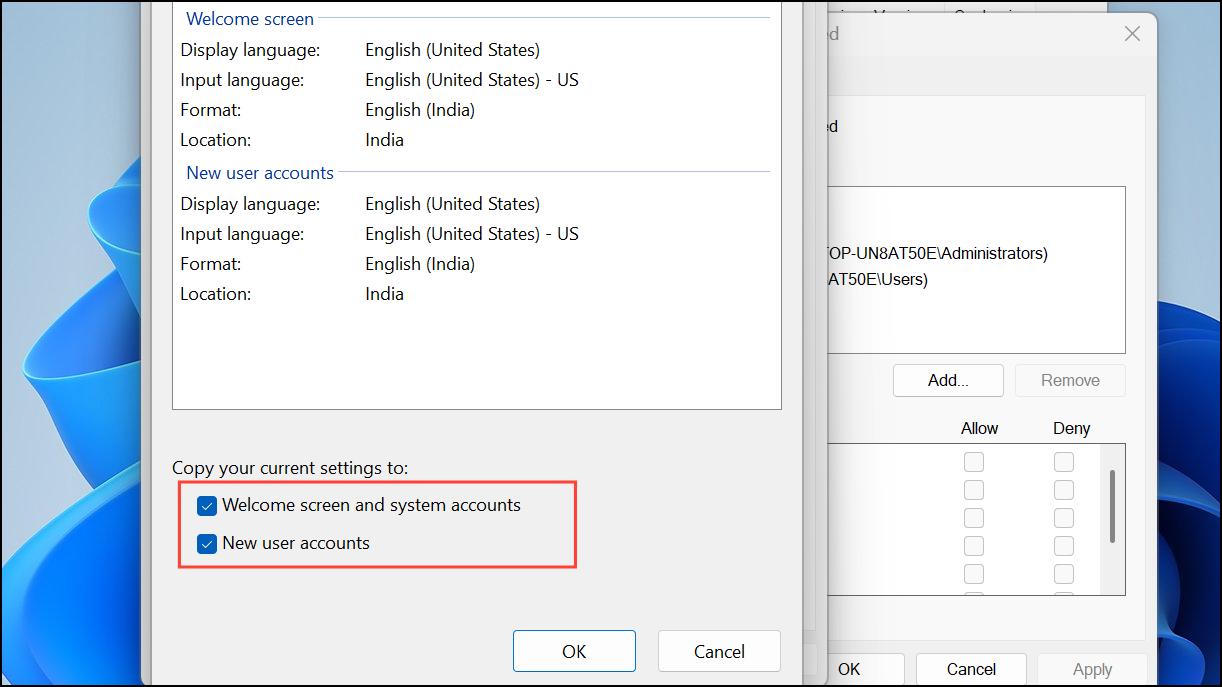This screenshot has width=1222, height=687.
Task: Select the Users group entry
Action: (x=878, y=280)
